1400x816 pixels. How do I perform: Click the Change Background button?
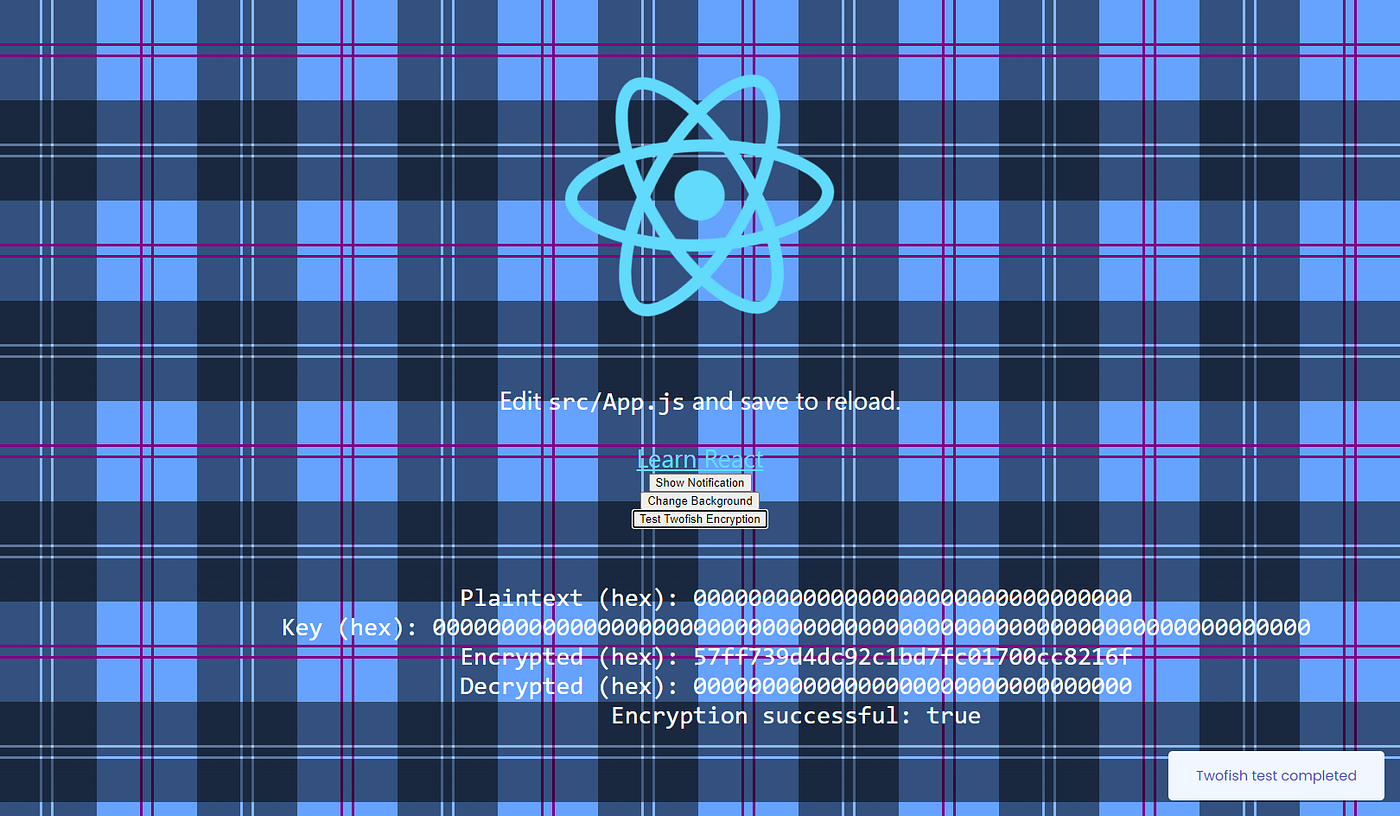pyautogui.click(x=700, y=501)
